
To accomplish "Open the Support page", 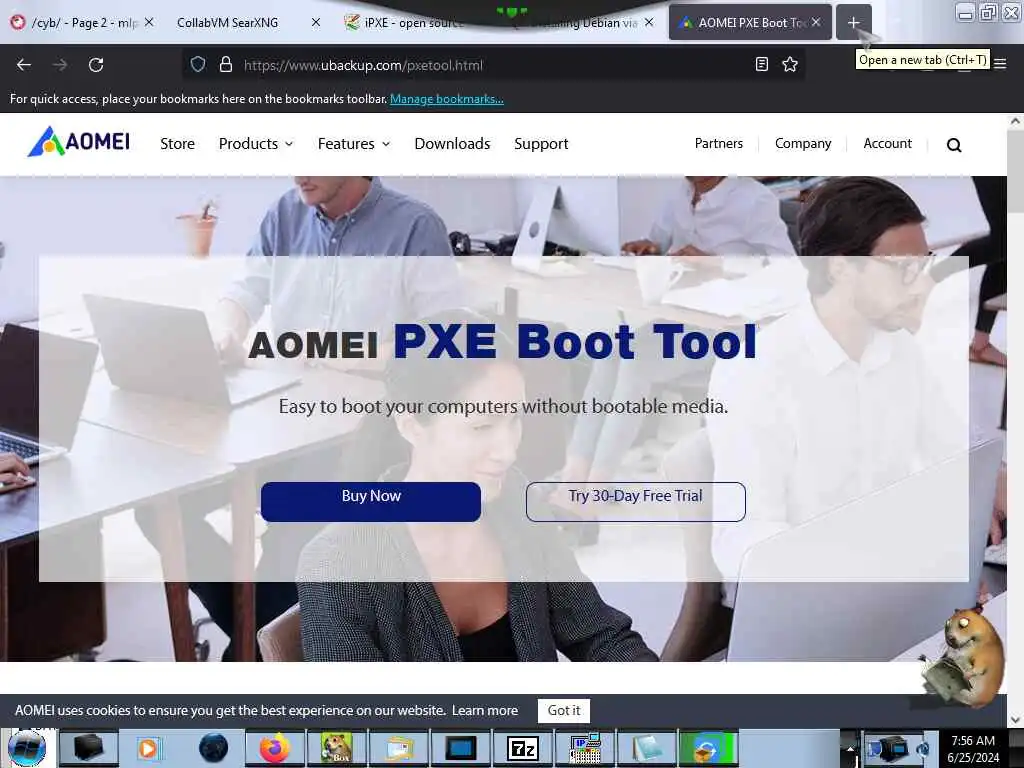I will tap(541, 144).
